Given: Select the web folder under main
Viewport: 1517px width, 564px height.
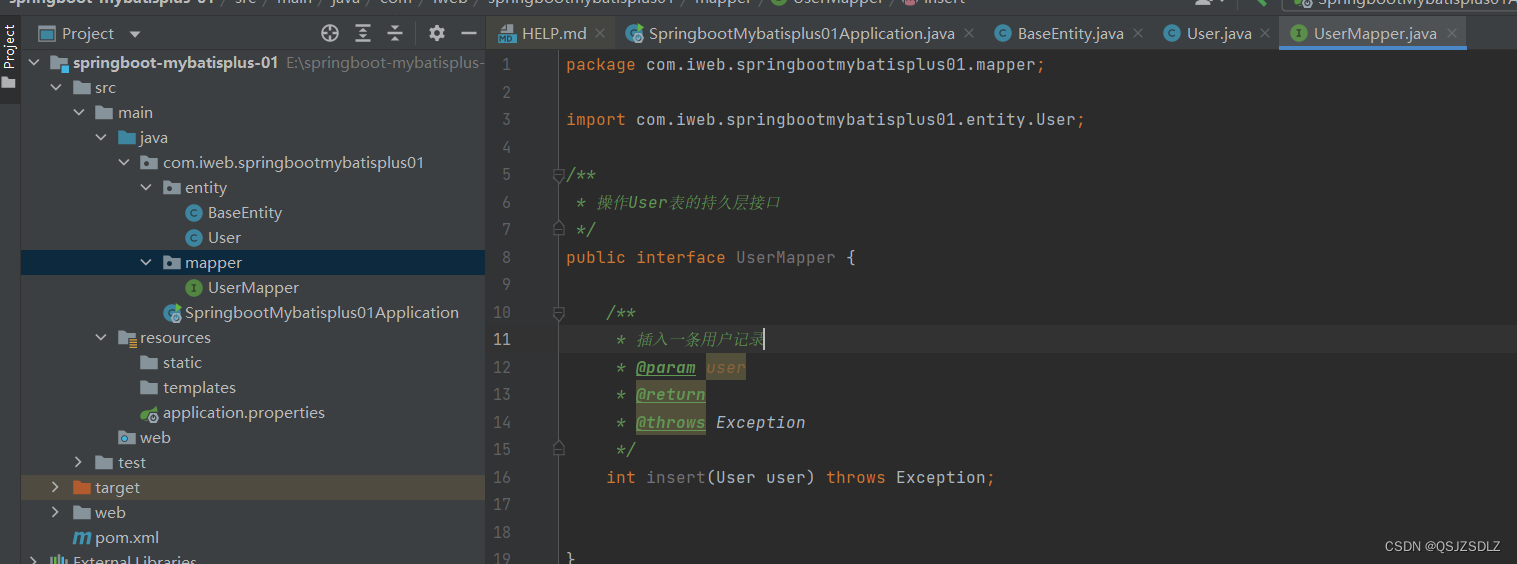Looking at the screenshot, I should pyautogui.click(x=155, y=438).
